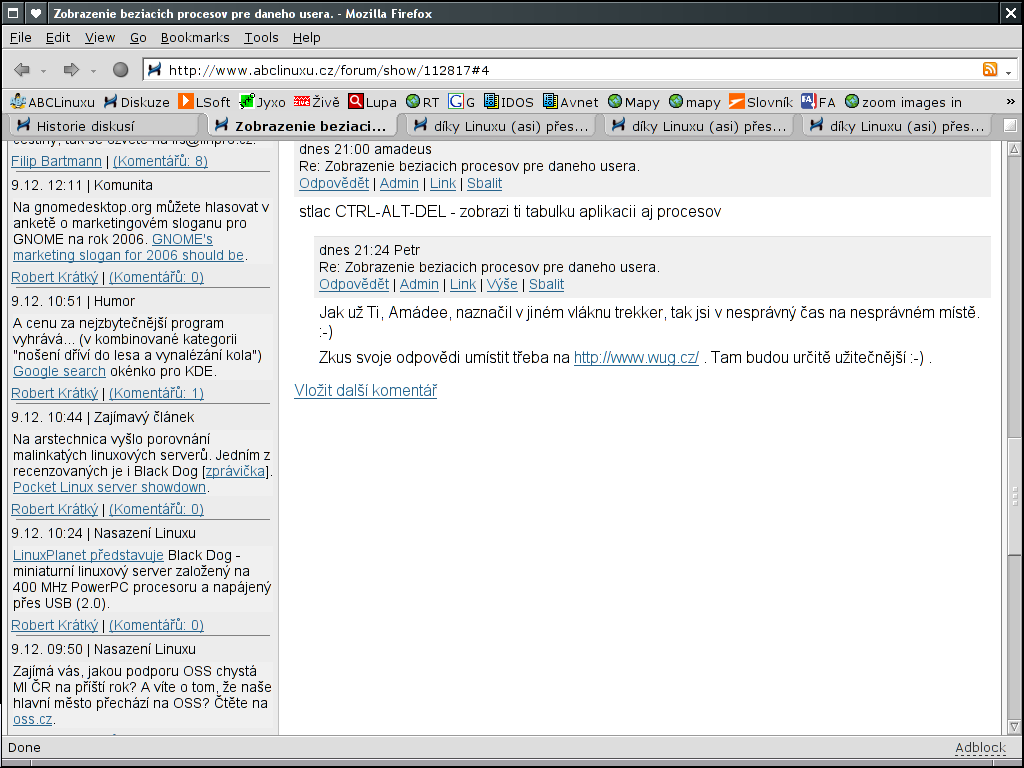This screenshot has height=768, width=1024.
Task: Open the http://www.wug.cz/ link
Action: [x=636, y=358]
